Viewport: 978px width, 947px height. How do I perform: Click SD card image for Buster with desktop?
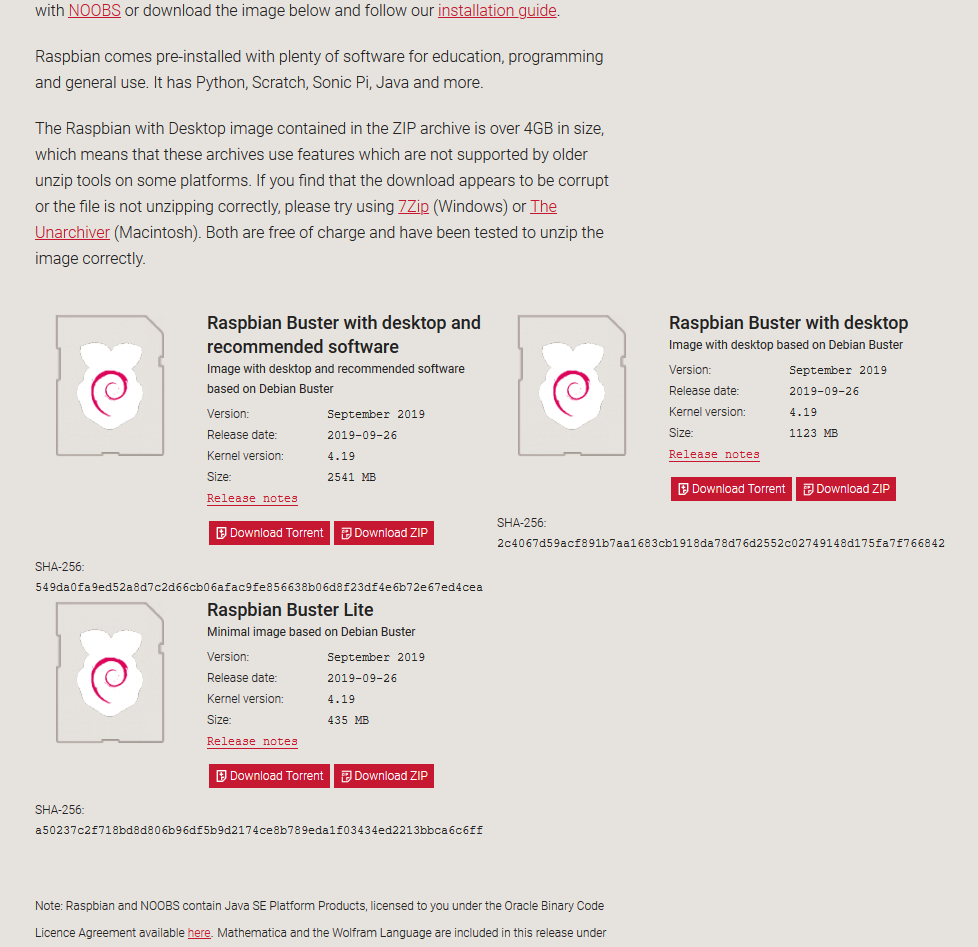[572, 386]
